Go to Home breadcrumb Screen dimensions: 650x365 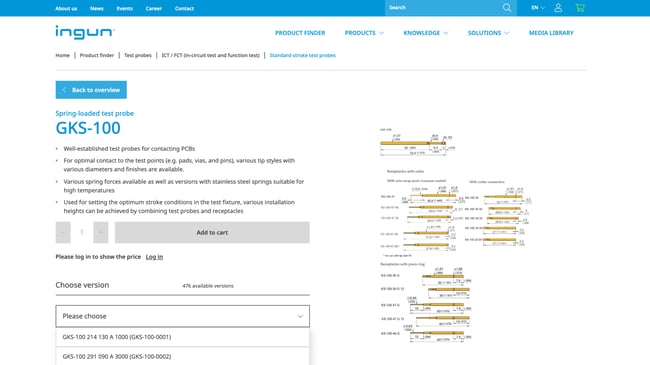[x=63, y=55]
